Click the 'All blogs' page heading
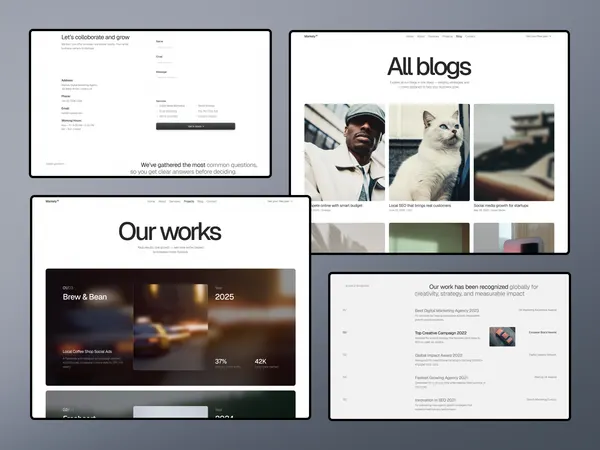 tap(429, 67)
